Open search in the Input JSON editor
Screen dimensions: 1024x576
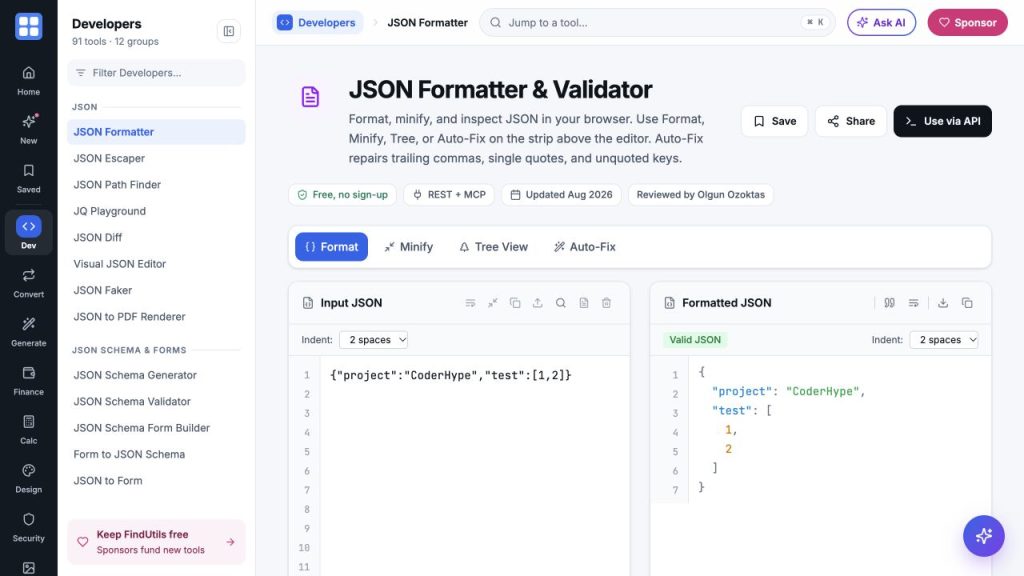(561, 303)
